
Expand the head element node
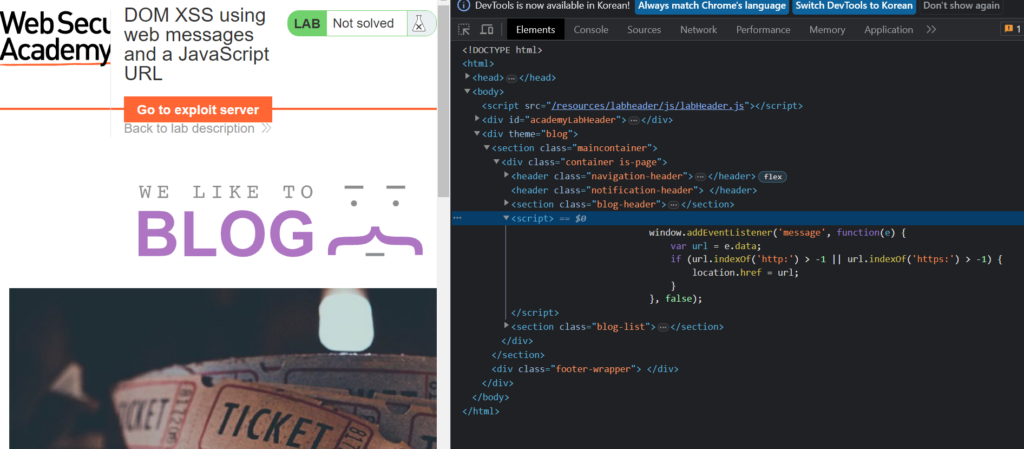click(468, 77)
